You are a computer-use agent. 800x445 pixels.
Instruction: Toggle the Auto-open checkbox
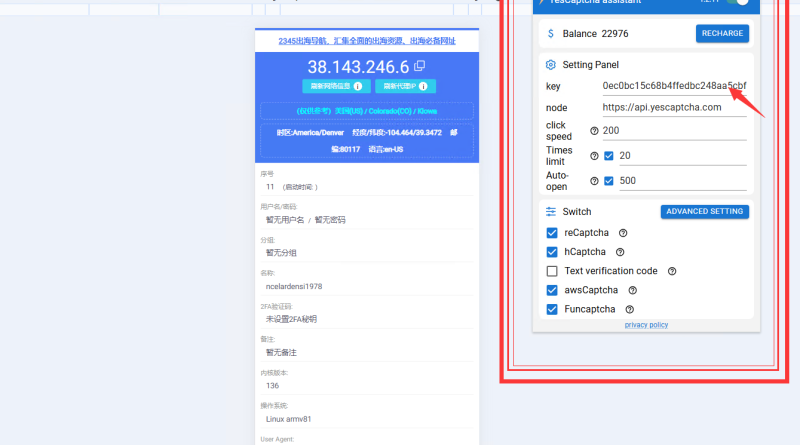click(x=609, y=181)
